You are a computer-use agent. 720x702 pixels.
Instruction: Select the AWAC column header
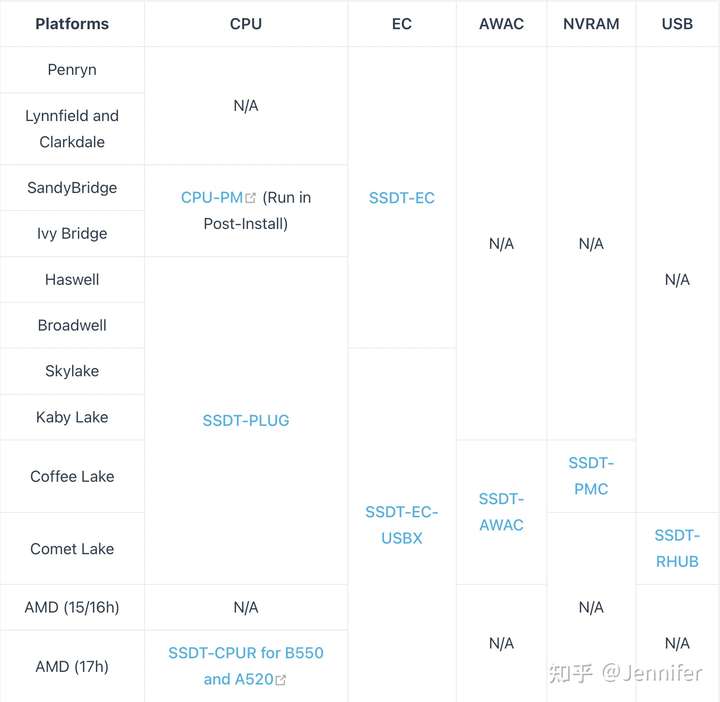point(501,23)
